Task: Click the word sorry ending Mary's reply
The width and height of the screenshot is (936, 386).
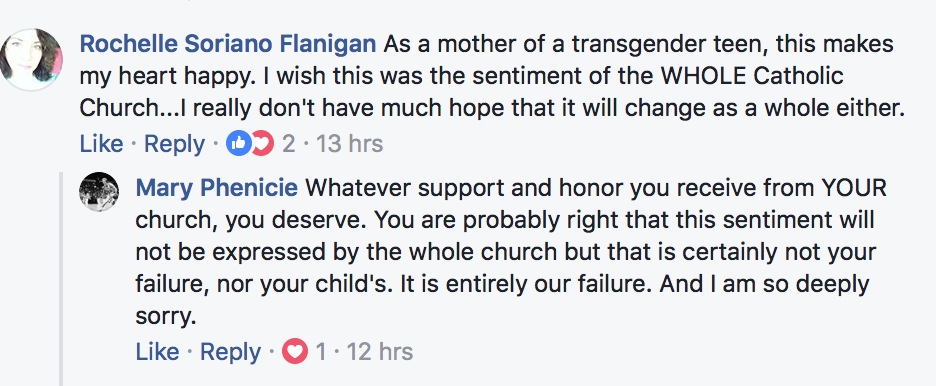Action: [x=166, y=317]
